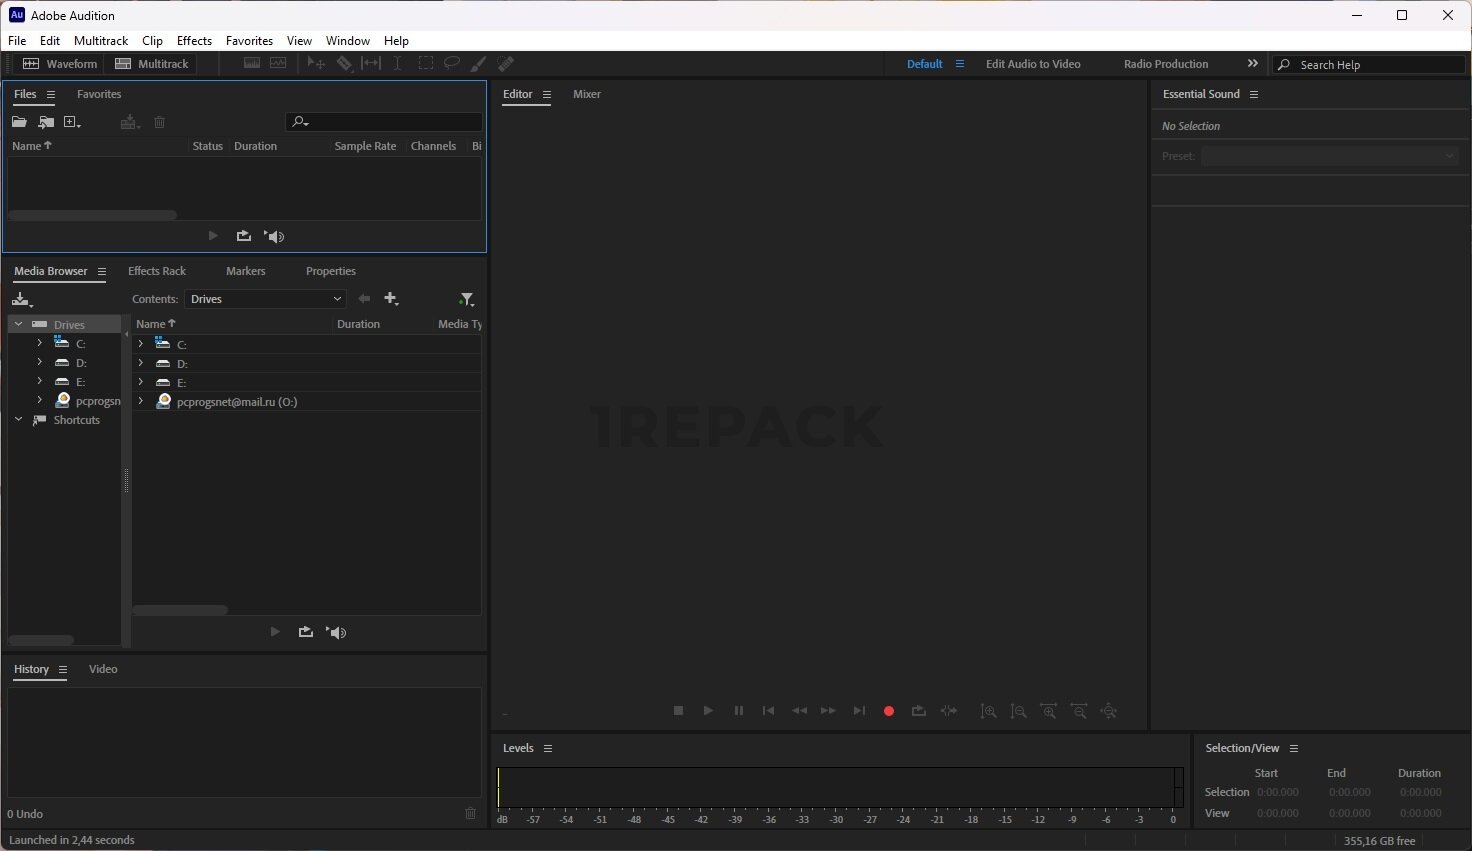Click the Zoom In amplitude icon

click(x=988, y=711)
